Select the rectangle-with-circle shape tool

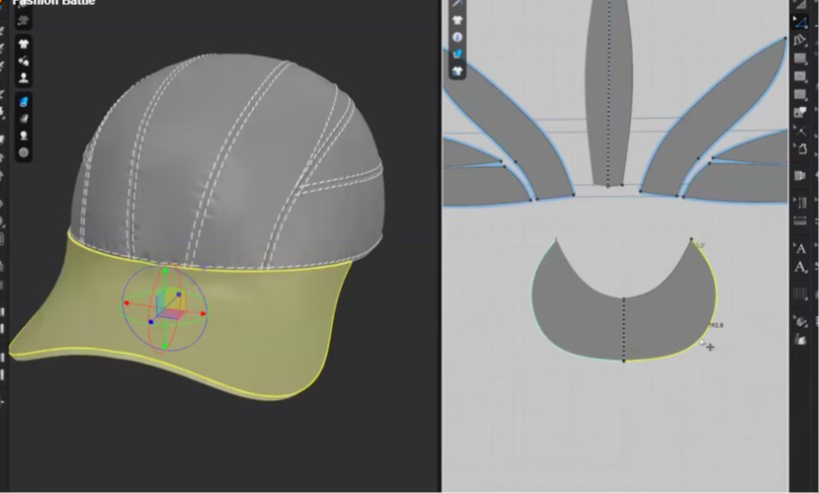800,112
